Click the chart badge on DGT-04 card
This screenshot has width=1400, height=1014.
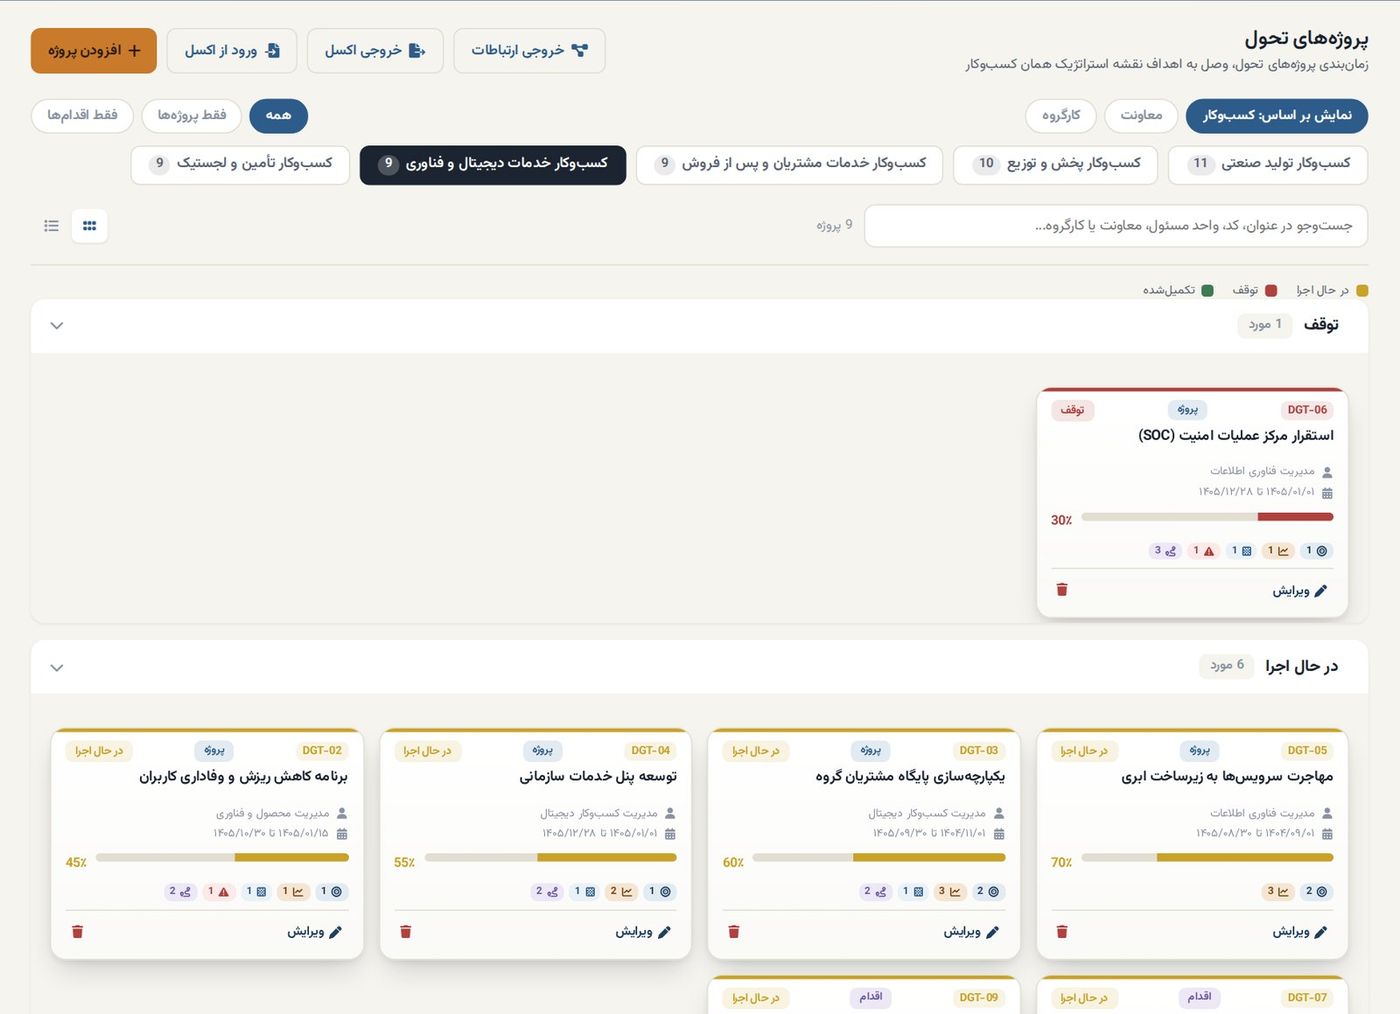click(621, 892)
